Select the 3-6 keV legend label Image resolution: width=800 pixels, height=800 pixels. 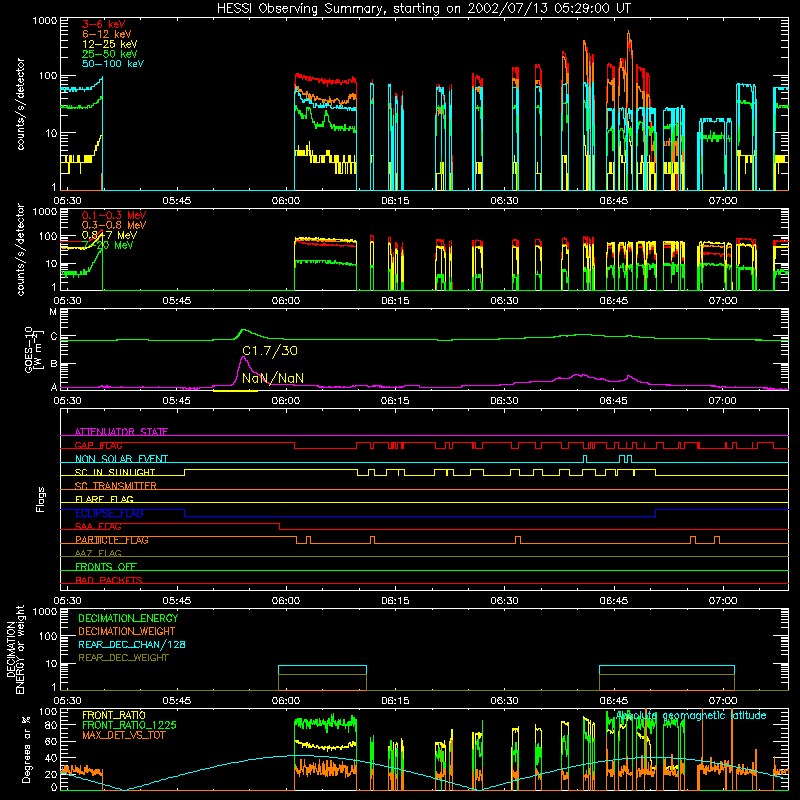[103, 24]
